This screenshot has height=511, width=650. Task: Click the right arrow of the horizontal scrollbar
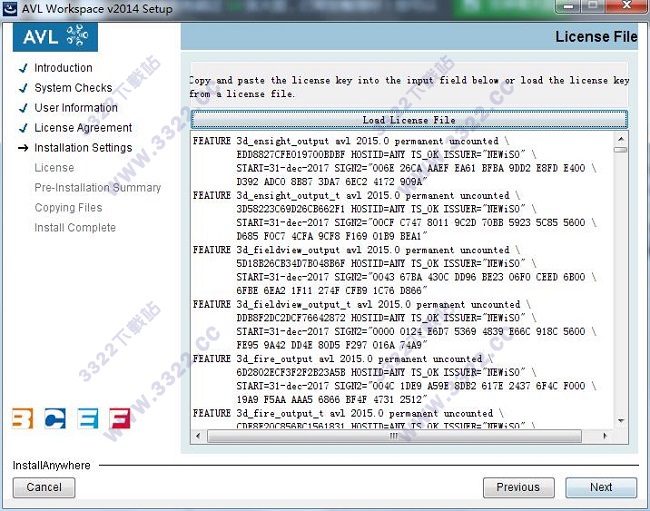point(605,436)
